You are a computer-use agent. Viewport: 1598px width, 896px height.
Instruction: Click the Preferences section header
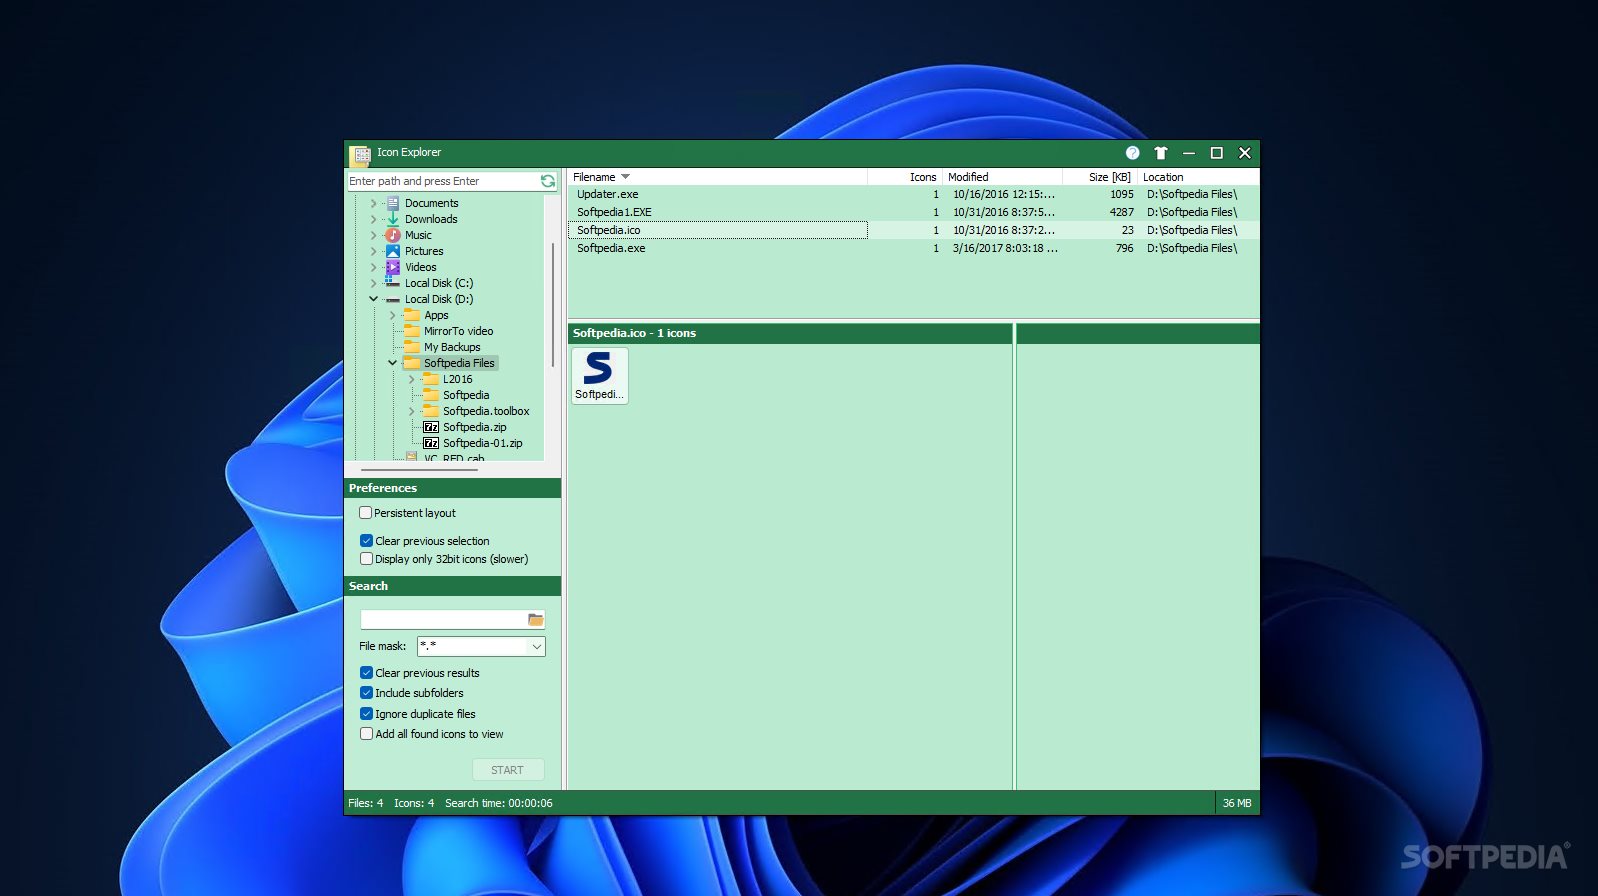point(452,488)
